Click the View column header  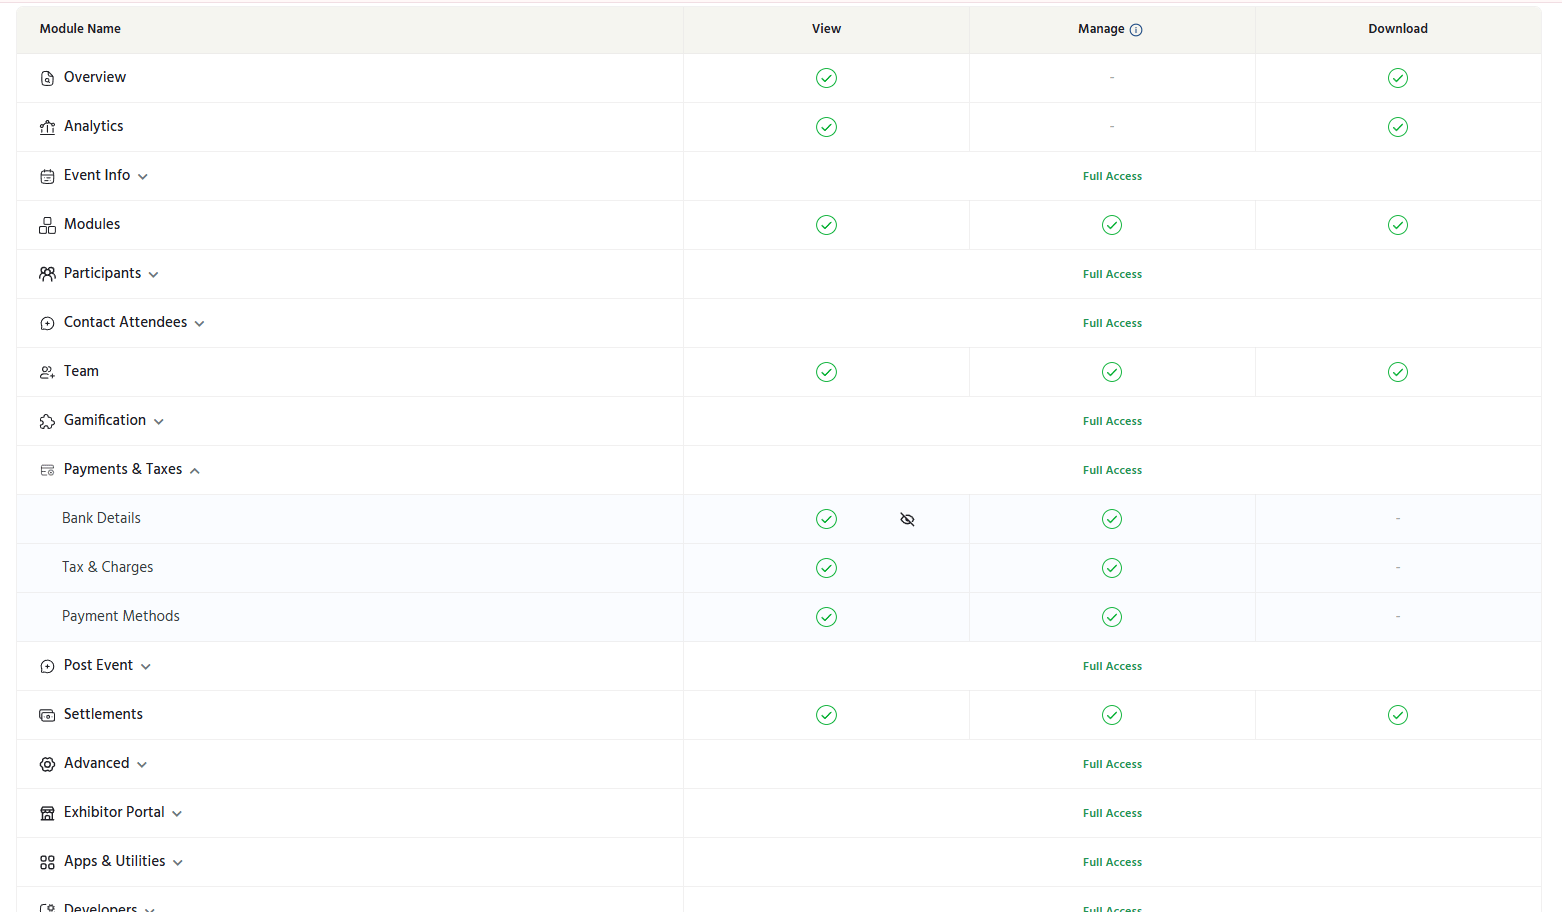click(826, 29)
